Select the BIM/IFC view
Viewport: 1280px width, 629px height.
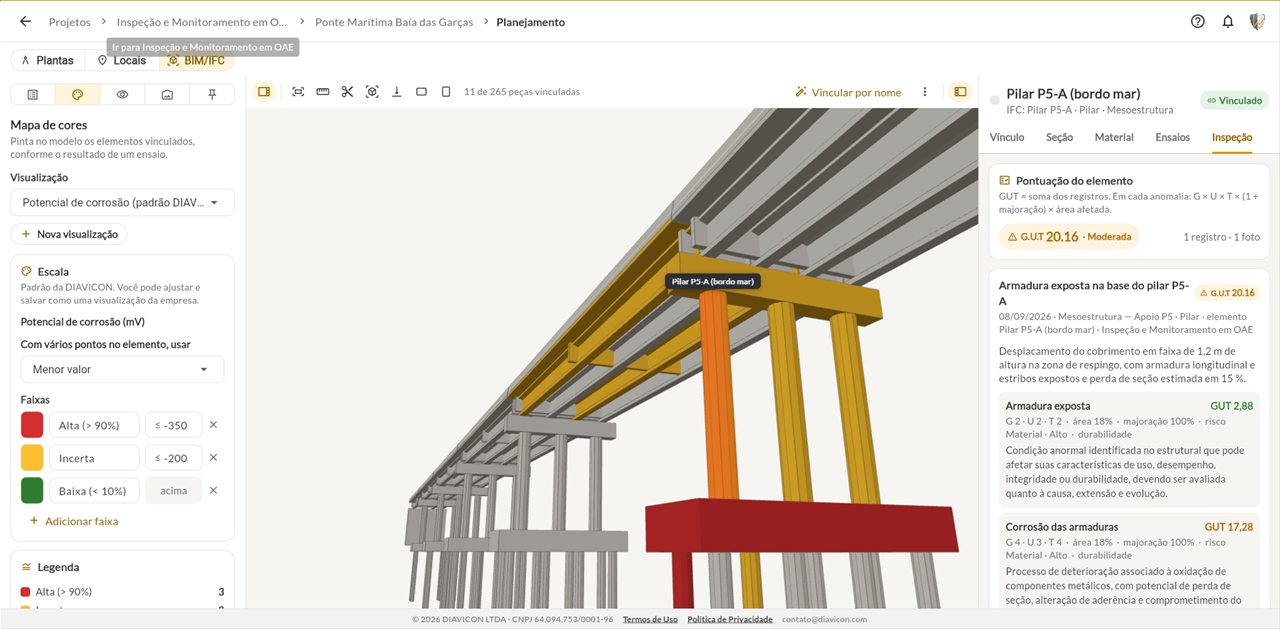[x=196, y=60]
